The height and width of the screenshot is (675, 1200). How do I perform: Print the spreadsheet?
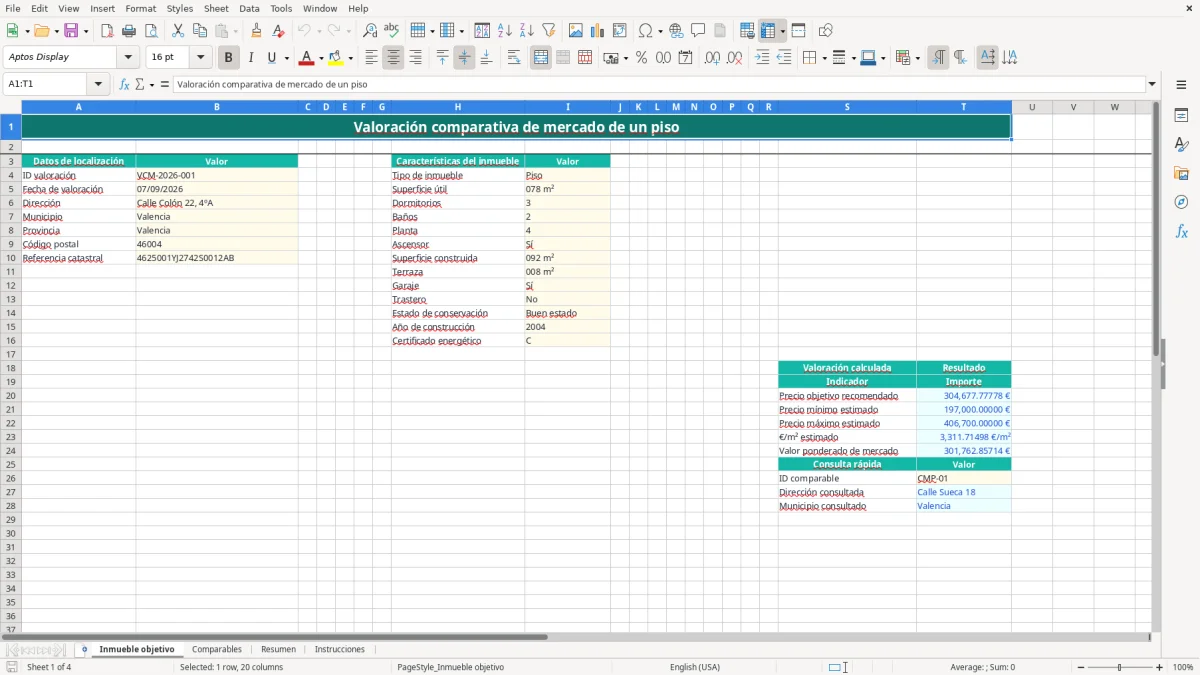(129, 31)
